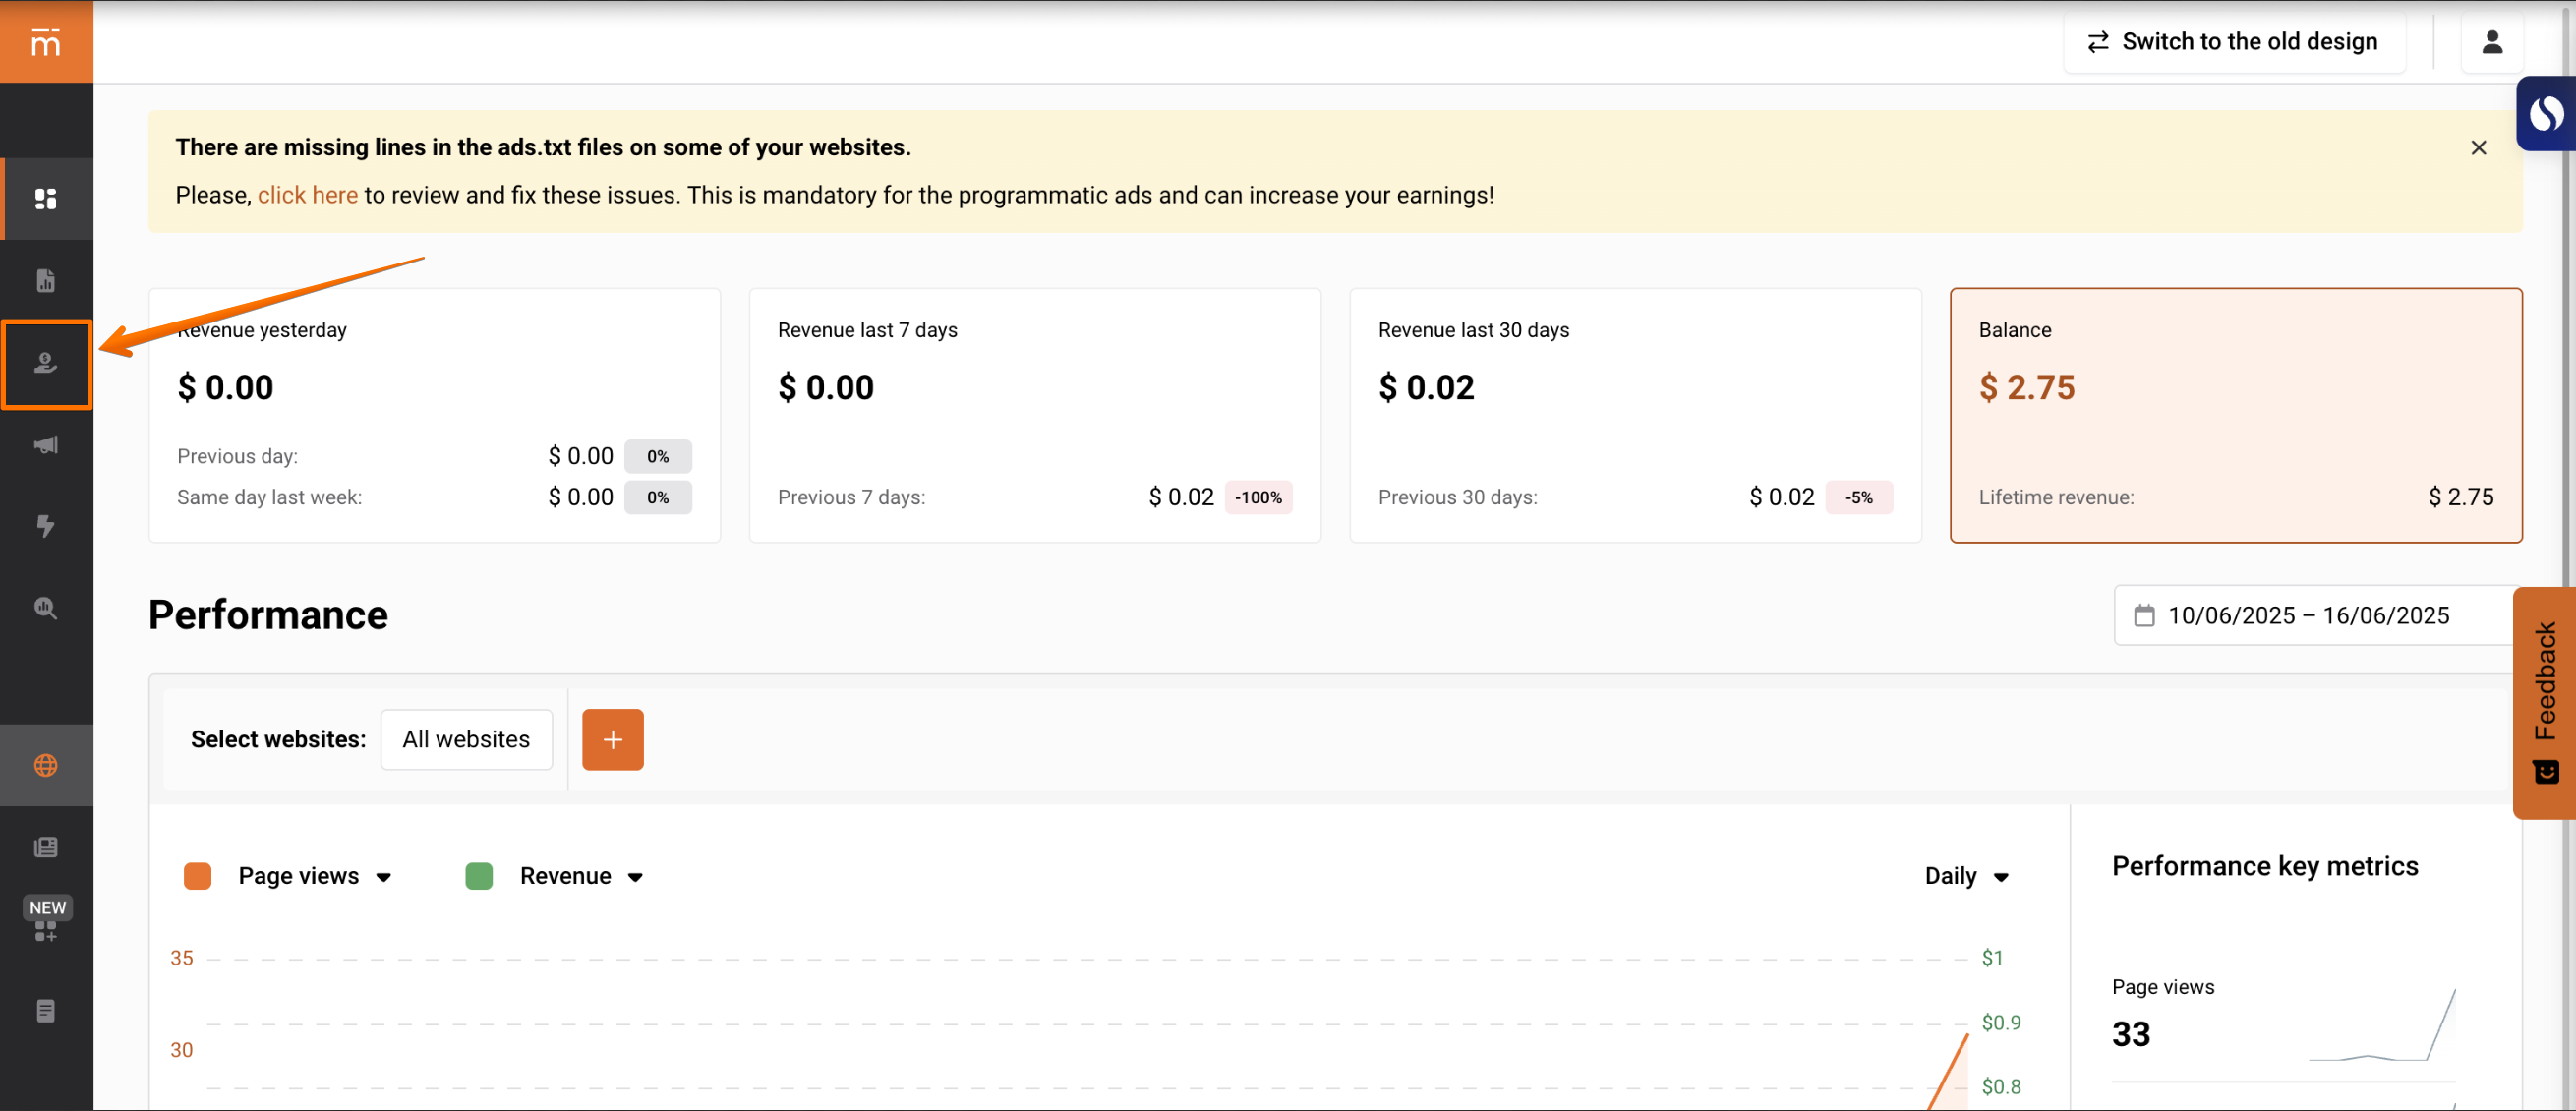This screenshot has width=2576, height=1111.
Task: Open the lightning bolt icon in sidebar
Action: 46,526
